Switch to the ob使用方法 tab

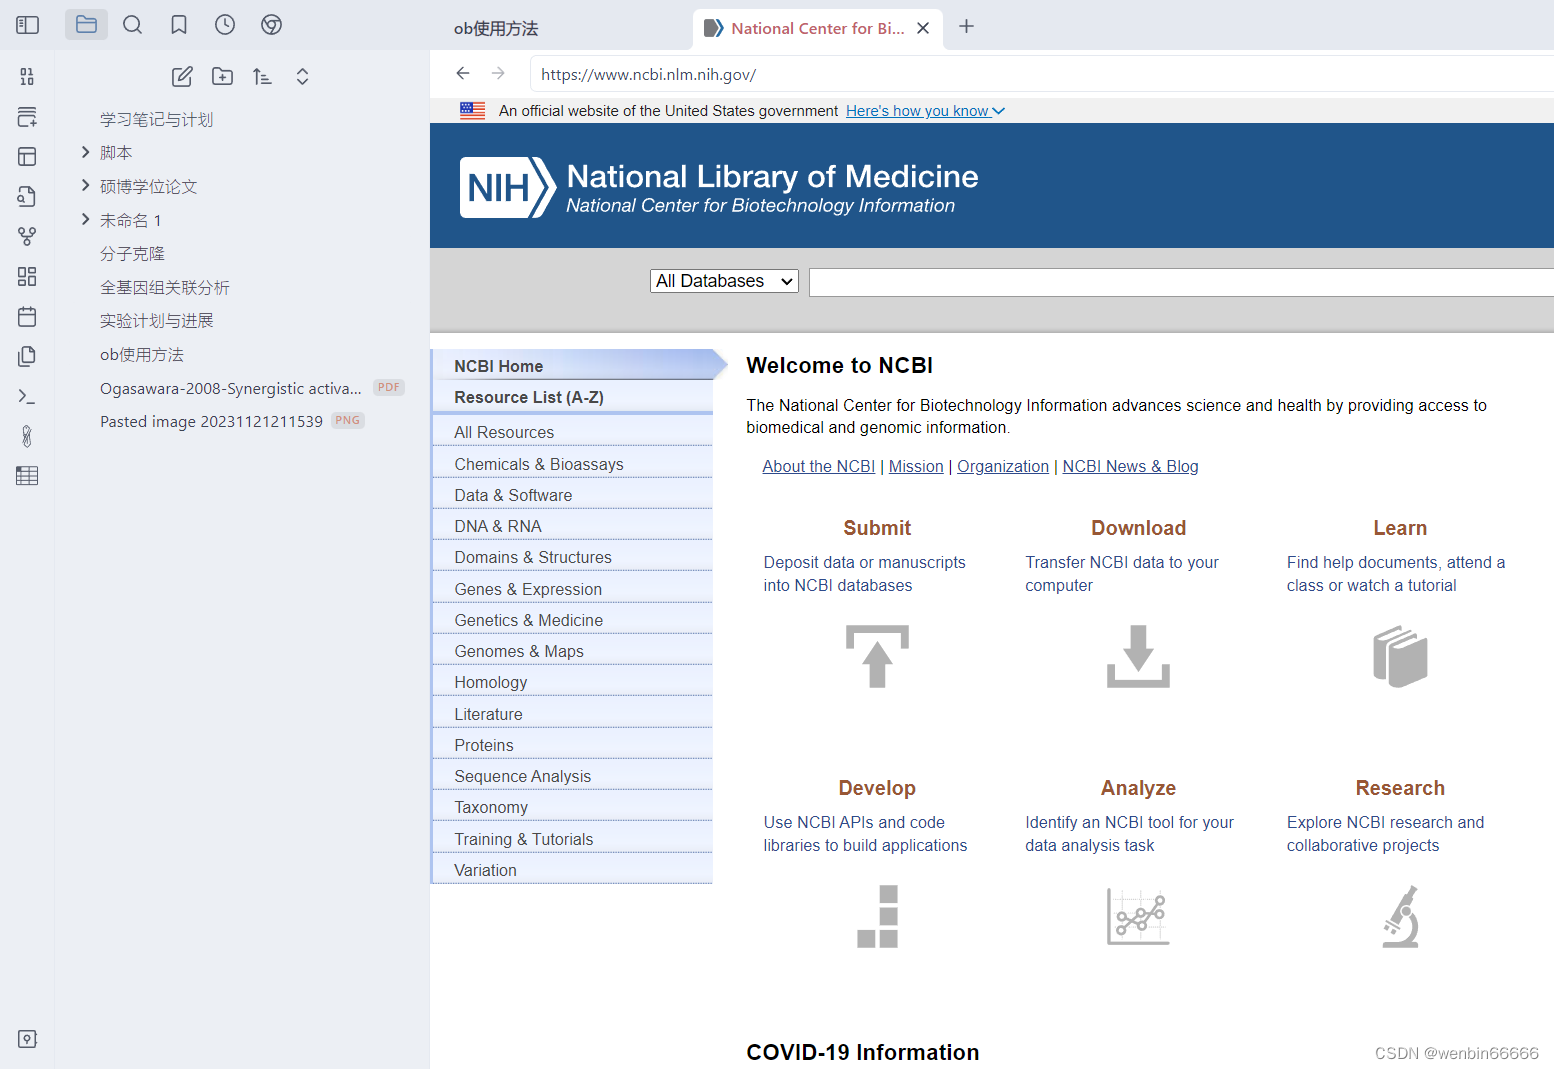pyautogui.click(x=496, y=29)
